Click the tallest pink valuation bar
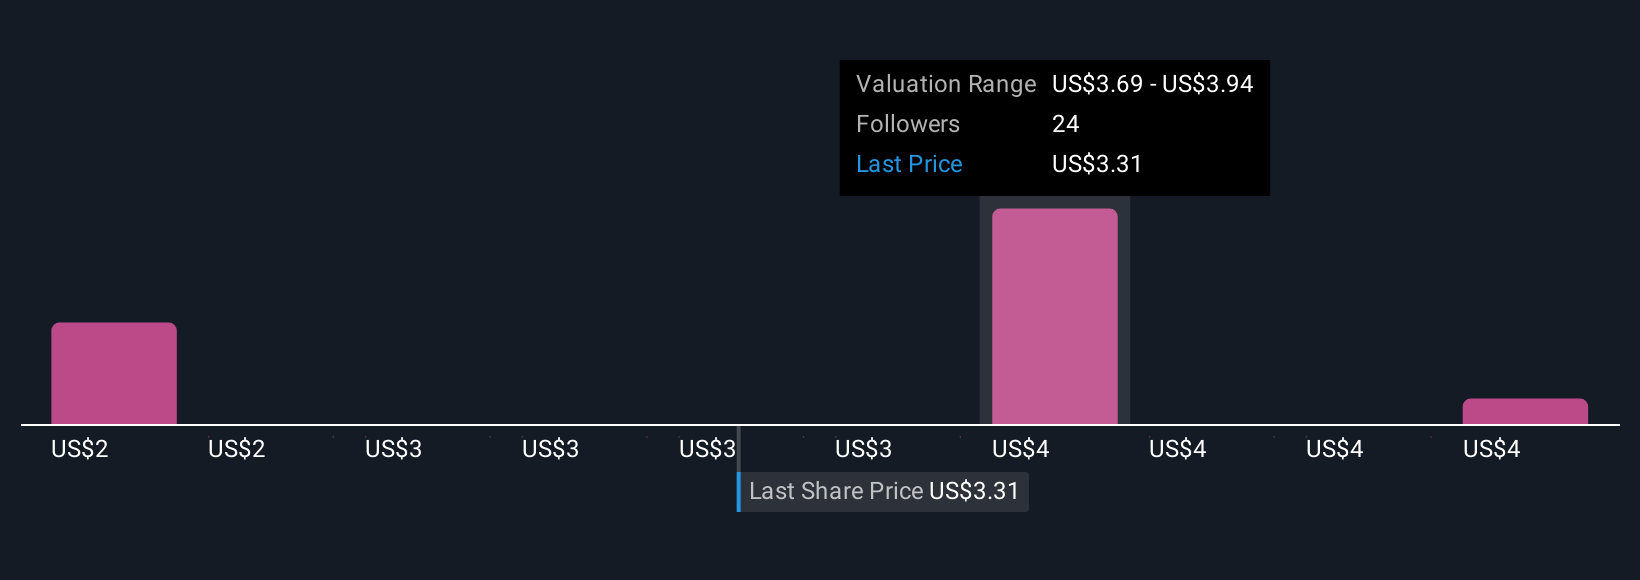 pos(1054,316)
